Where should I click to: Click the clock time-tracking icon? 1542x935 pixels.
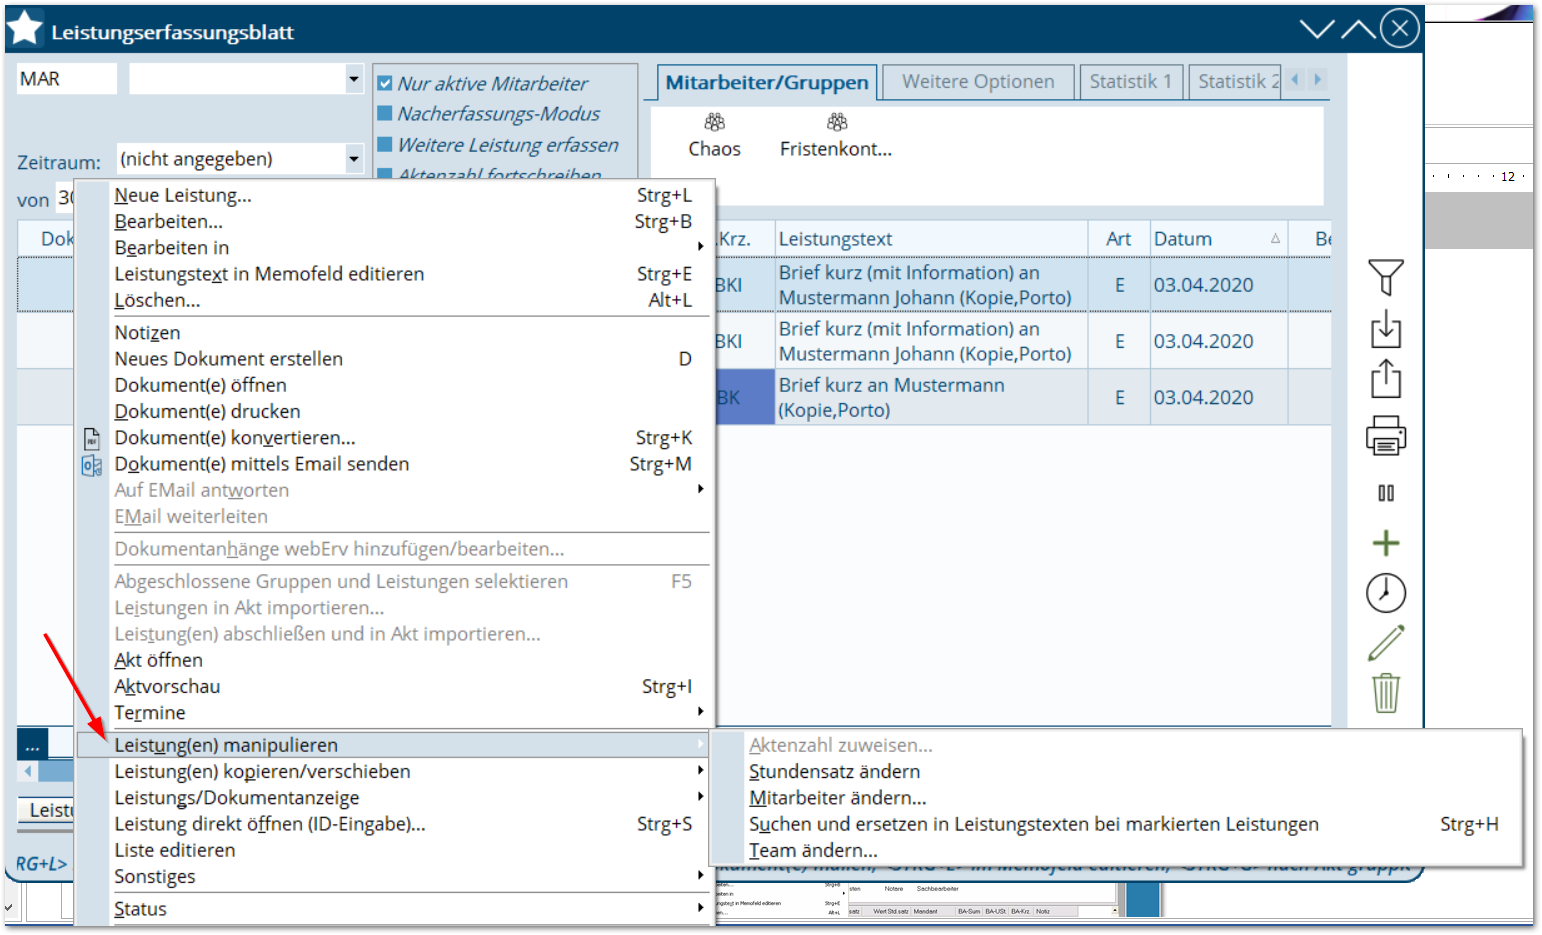(x=1386, y=593)
